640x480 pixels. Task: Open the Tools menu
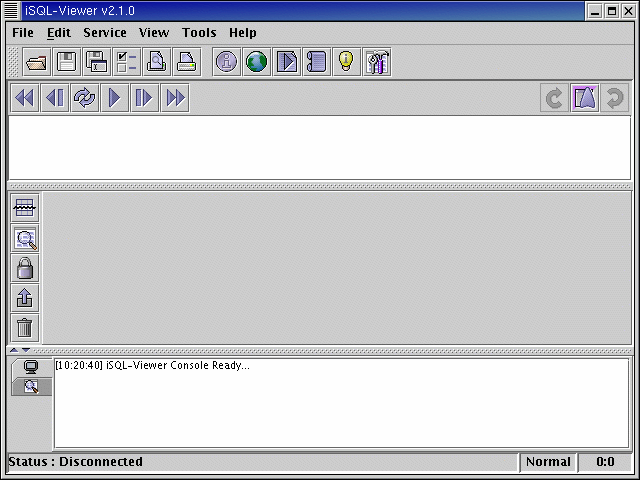pos(199,33)
